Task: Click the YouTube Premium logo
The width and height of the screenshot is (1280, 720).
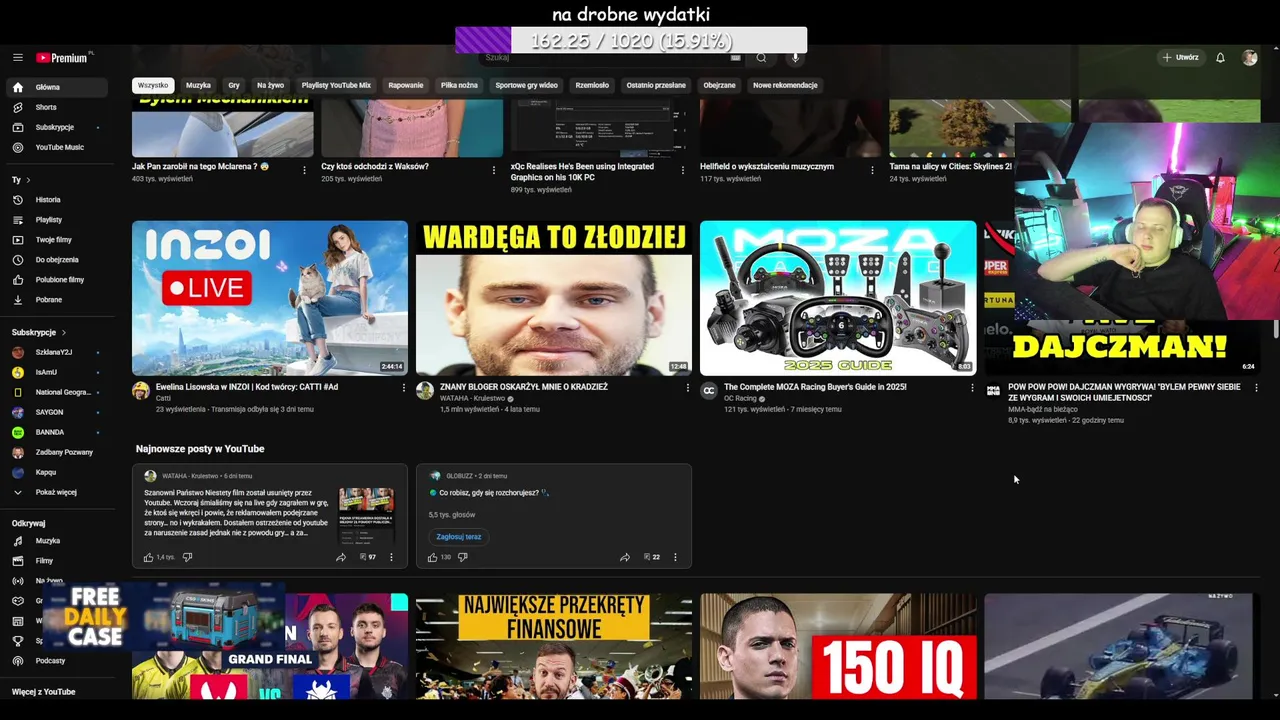Action: click(63, 58)
